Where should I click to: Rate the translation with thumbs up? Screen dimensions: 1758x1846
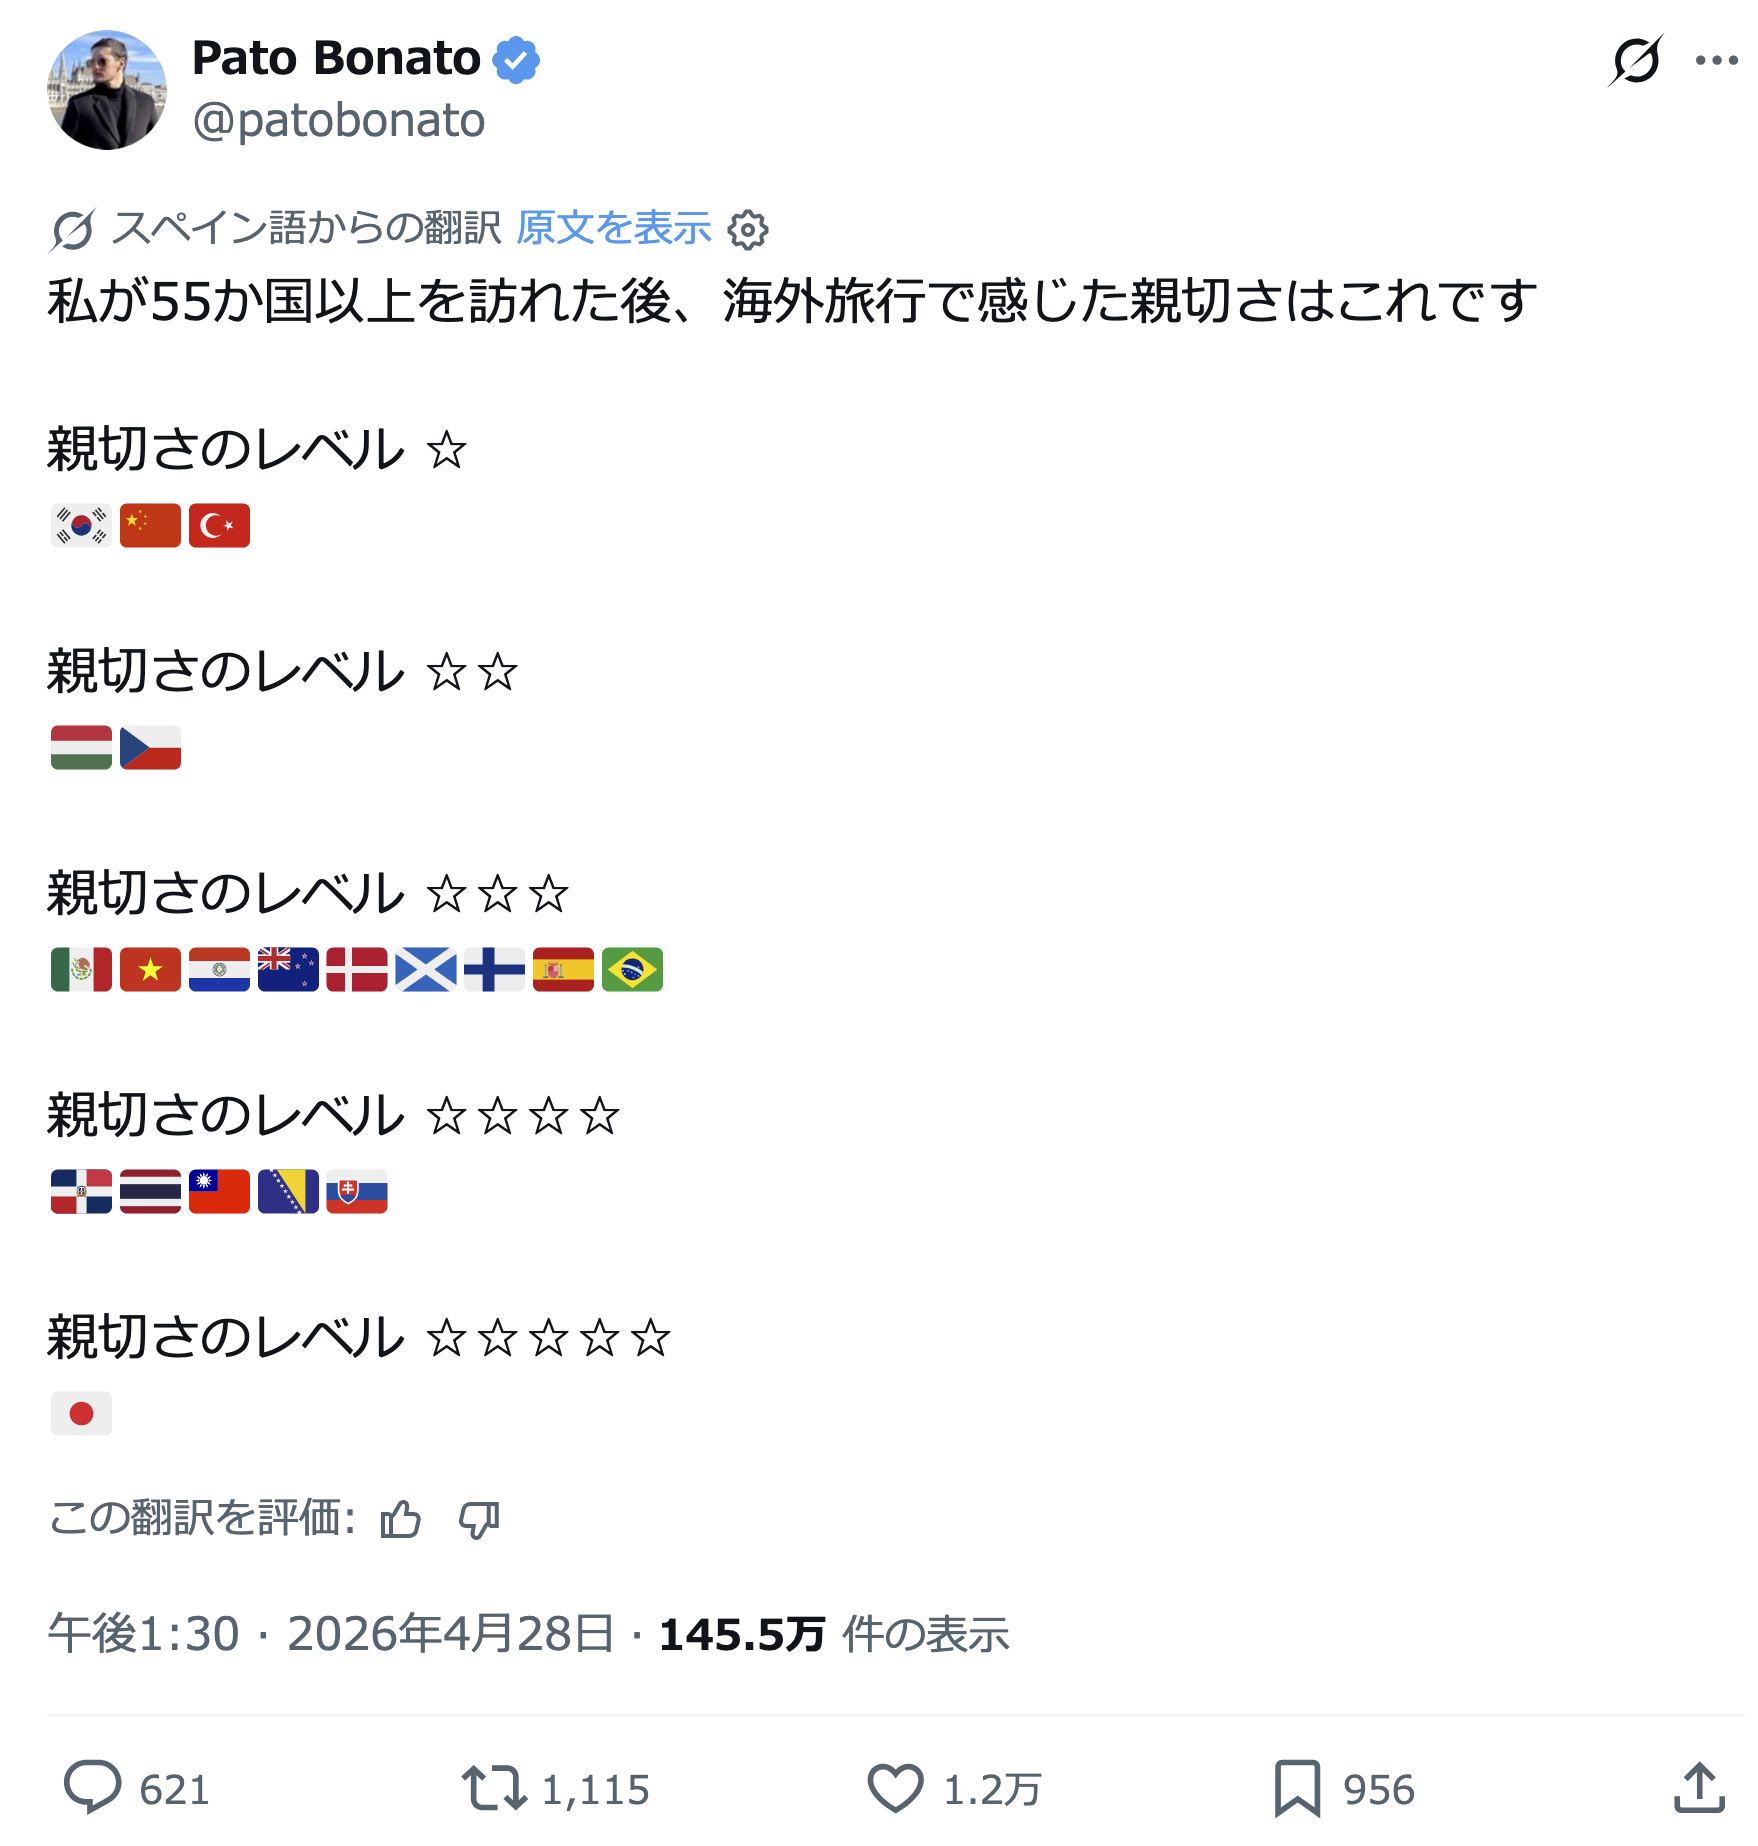coord(401,1520)
